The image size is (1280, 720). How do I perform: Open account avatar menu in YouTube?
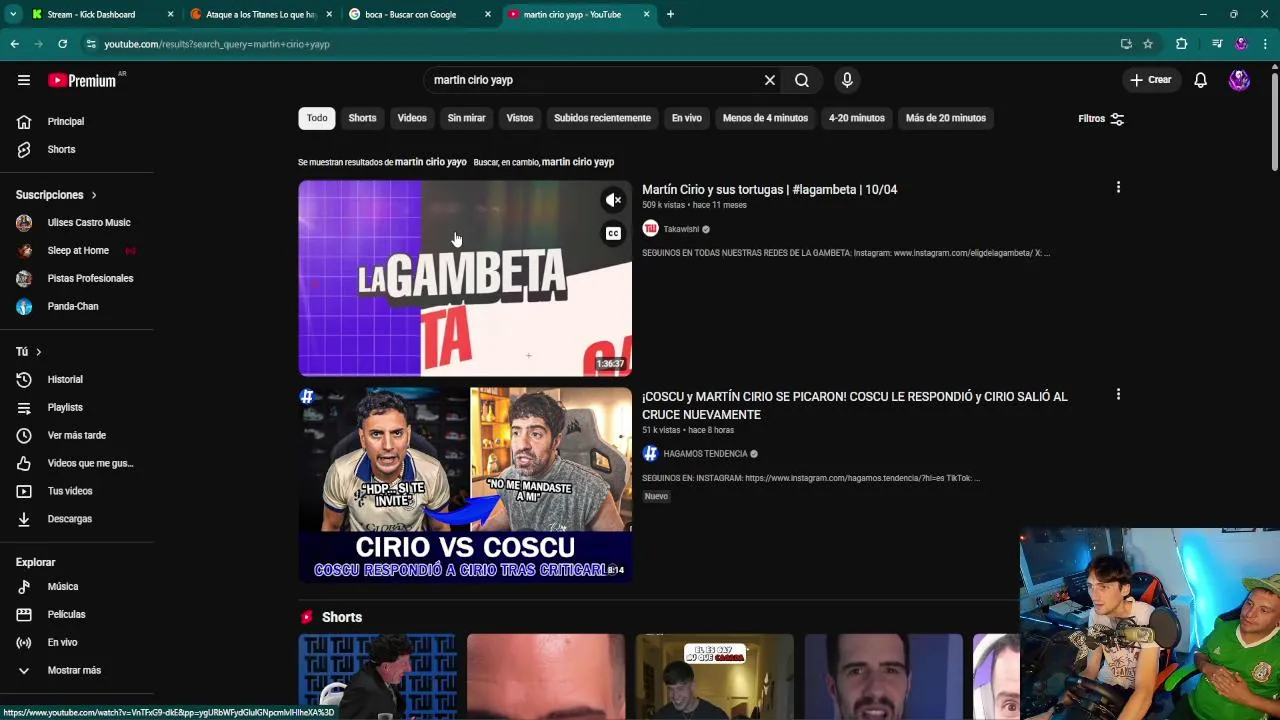coord(1239,80)
